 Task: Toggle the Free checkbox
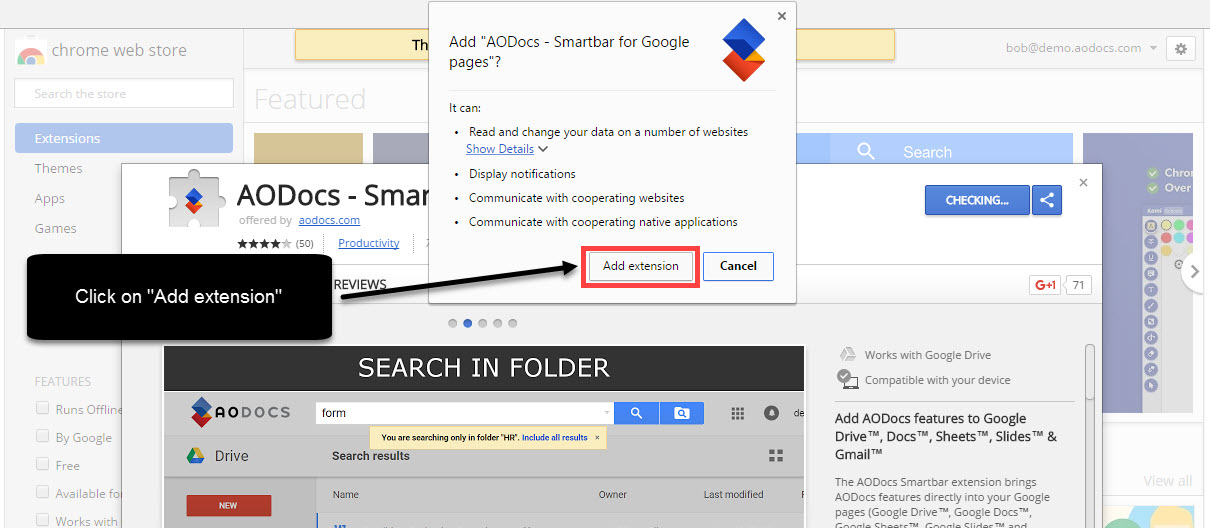(x=43, y=464)
